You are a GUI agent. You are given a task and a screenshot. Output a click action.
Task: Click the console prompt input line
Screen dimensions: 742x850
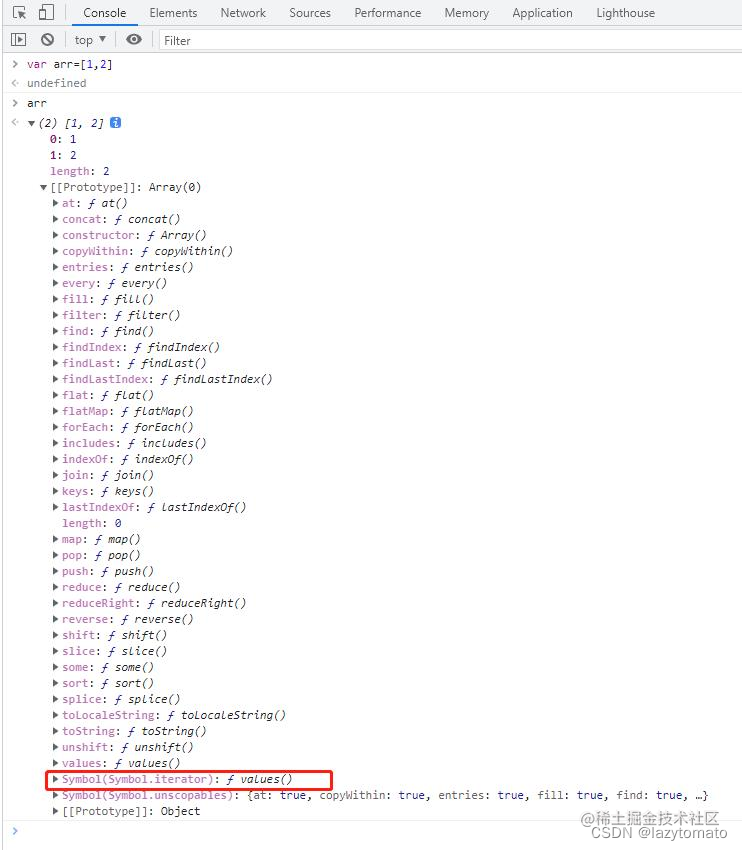374,831
